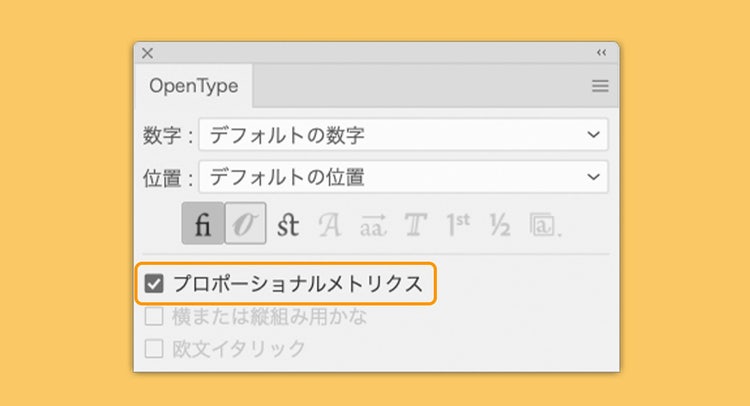Screen dimensions: 750x406
Task: Enable Discretionary Ligatures (st) icon
Action: (x=288, y=224)
